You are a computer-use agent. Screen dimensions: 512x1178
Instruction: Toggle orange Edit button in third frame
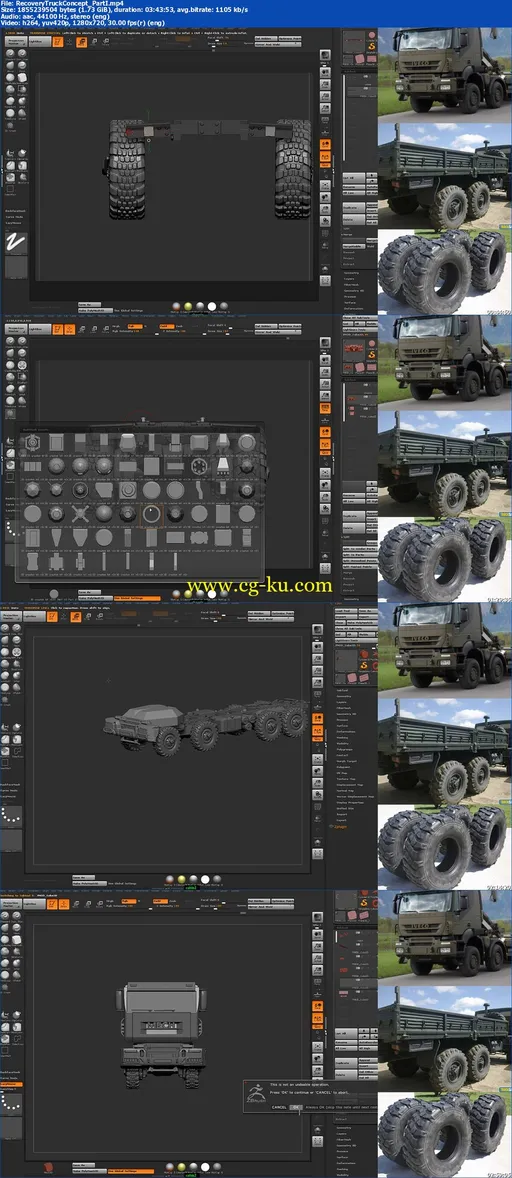[x=53, y=617]
